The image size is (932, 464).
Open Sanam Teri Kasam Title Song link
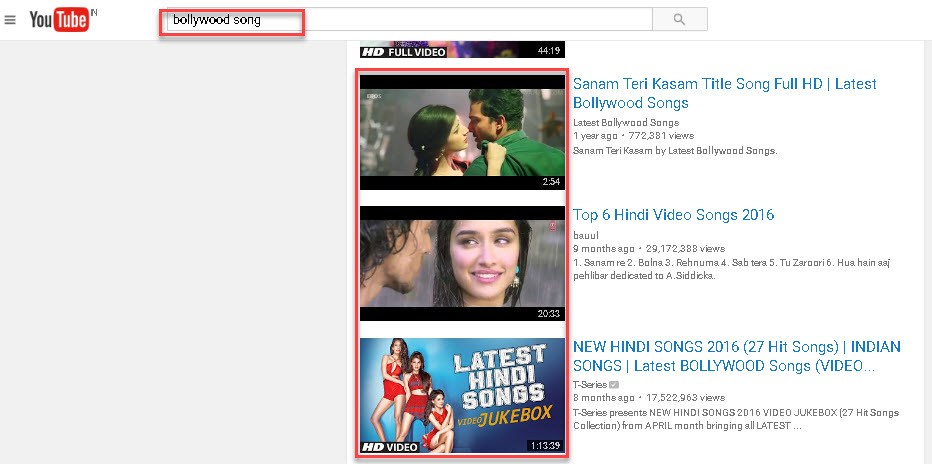(x=725, y=93)
